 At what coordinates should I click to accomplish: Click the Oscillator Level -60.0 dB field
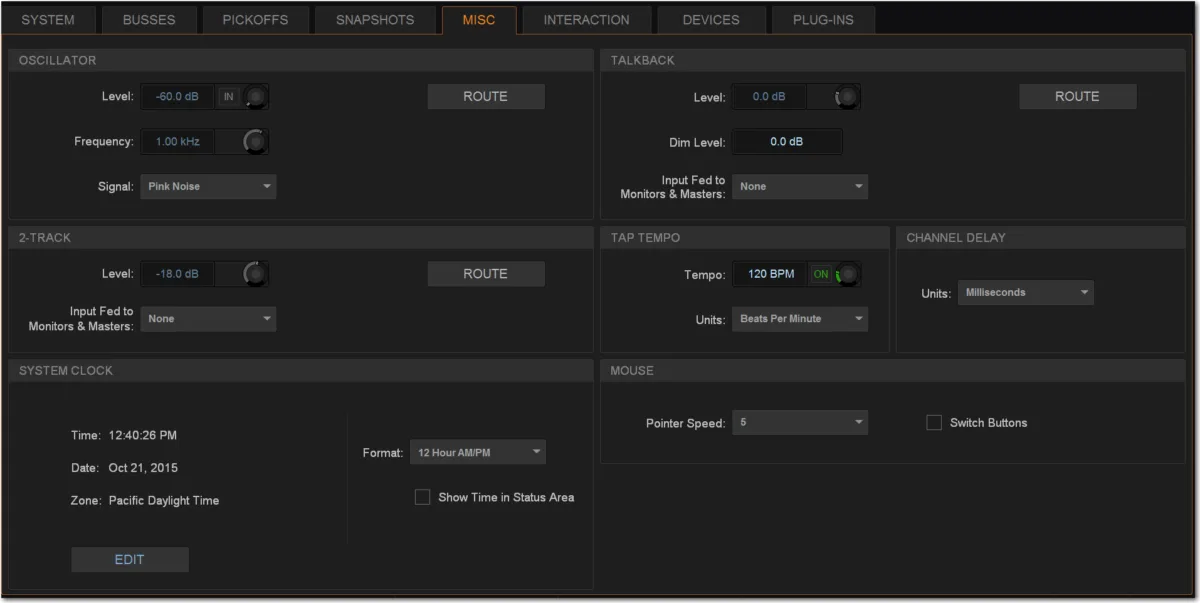177,97
